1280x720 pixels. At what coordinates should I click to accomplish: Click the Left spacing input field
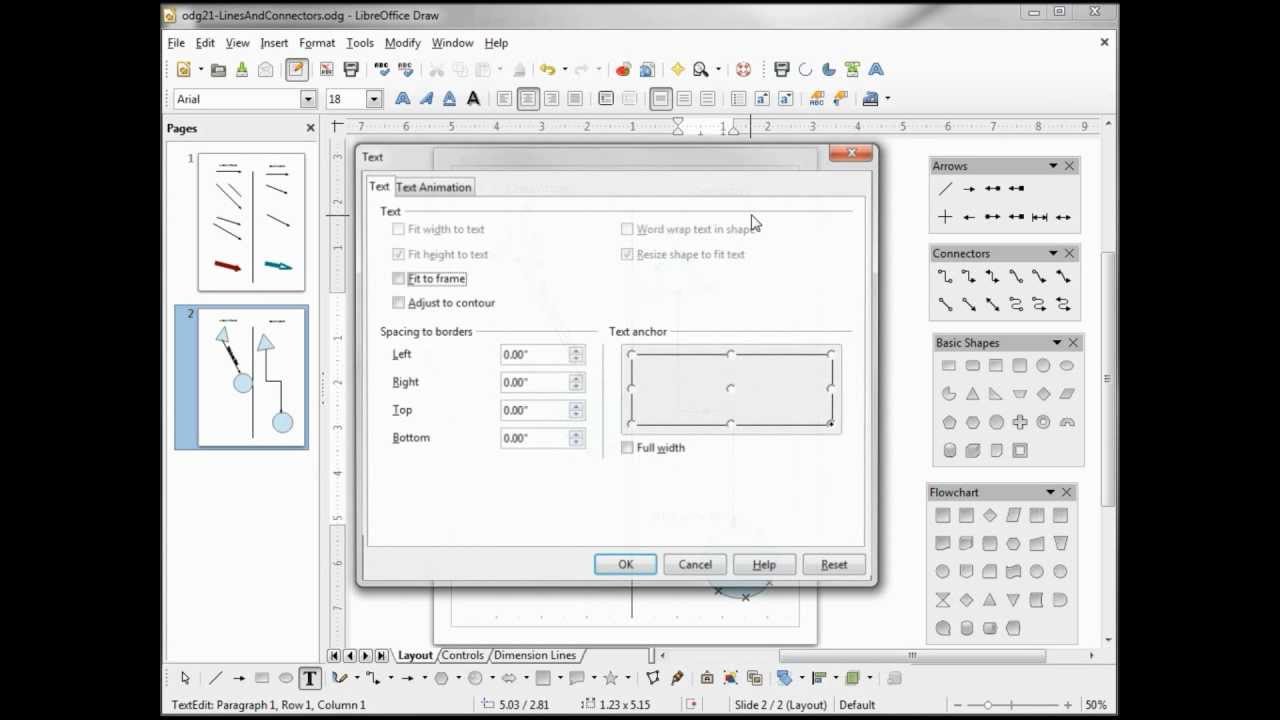coord(535,355)
